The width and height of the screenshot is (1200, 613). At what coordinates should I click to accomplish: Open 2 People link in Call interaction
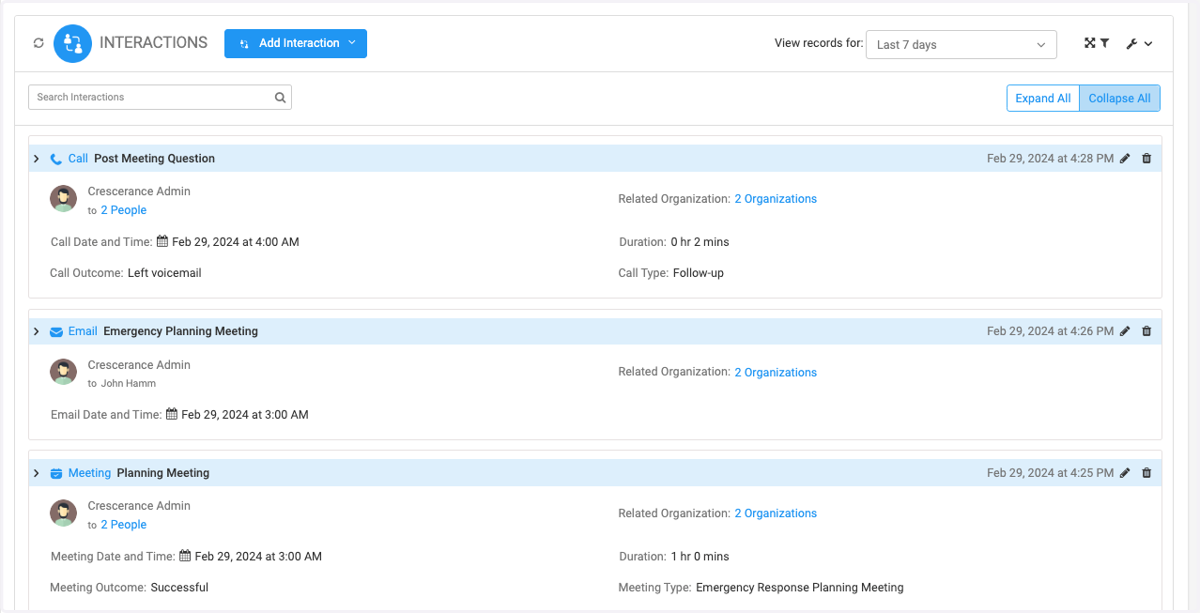(x=124, y=210)
